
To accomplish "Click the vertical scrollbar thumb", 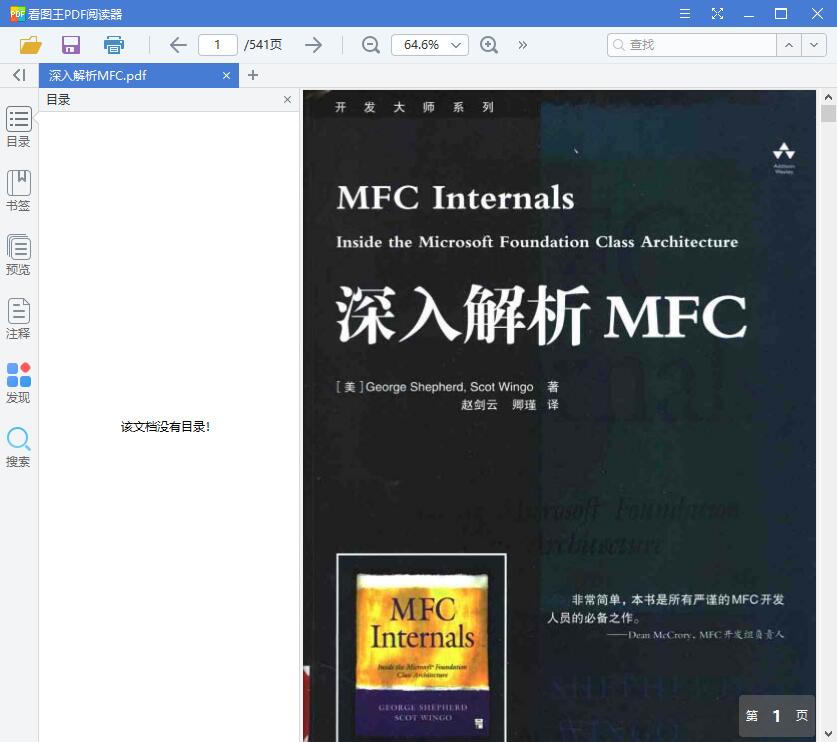I will [828, 114].
